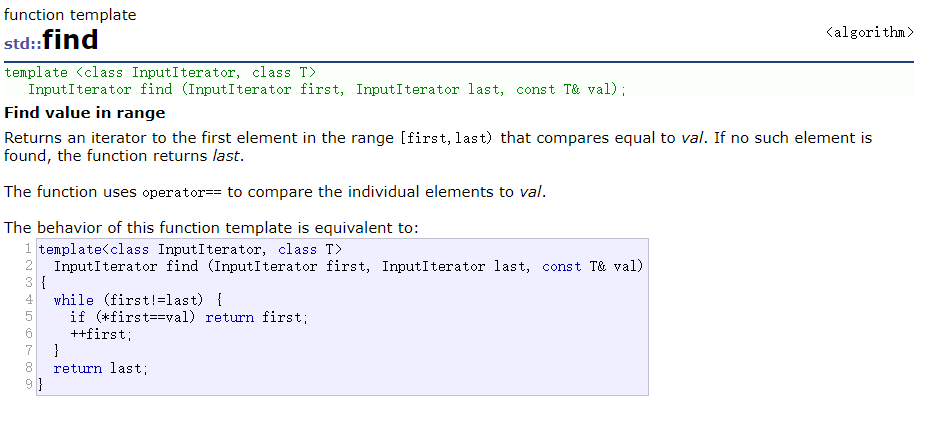943x423 pixels.
Task: Click the 'if (*first==val)' condition
Action: pyautogui.click(x=133, y=317)
